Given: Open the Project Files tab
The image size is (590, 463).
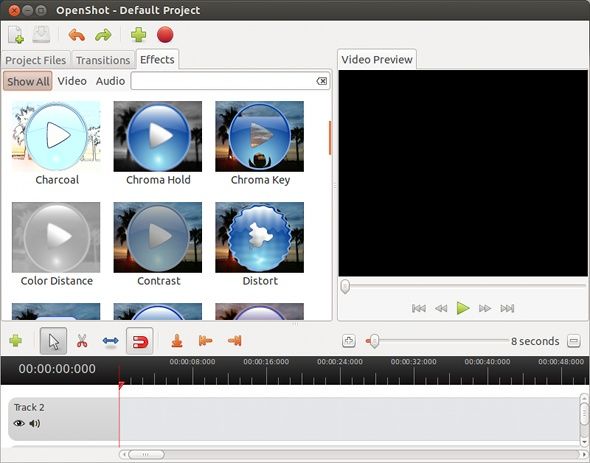Looking at the screenshot, I should (x=36, y=60).
